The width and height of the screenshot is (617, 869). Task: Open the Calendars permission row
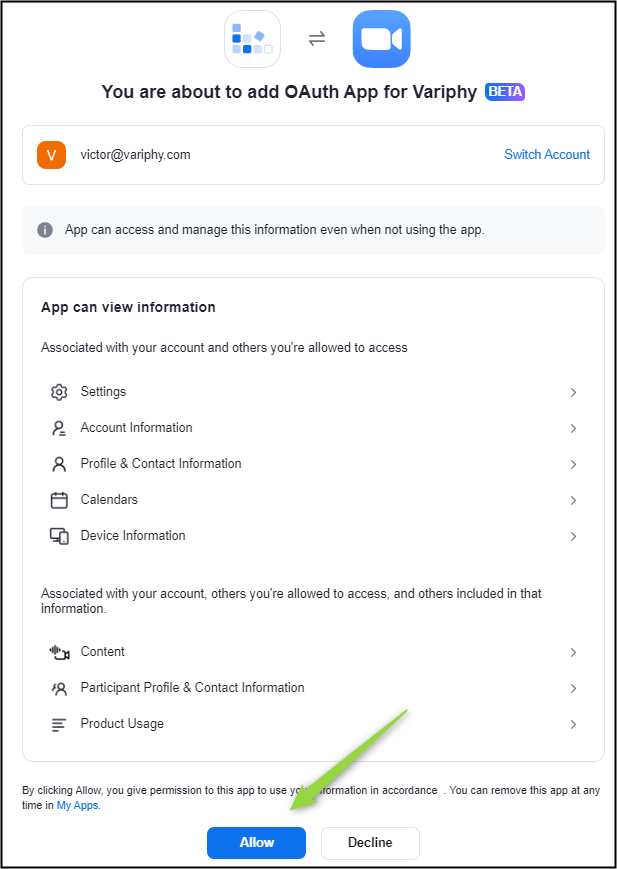click(x=313, y=500)
